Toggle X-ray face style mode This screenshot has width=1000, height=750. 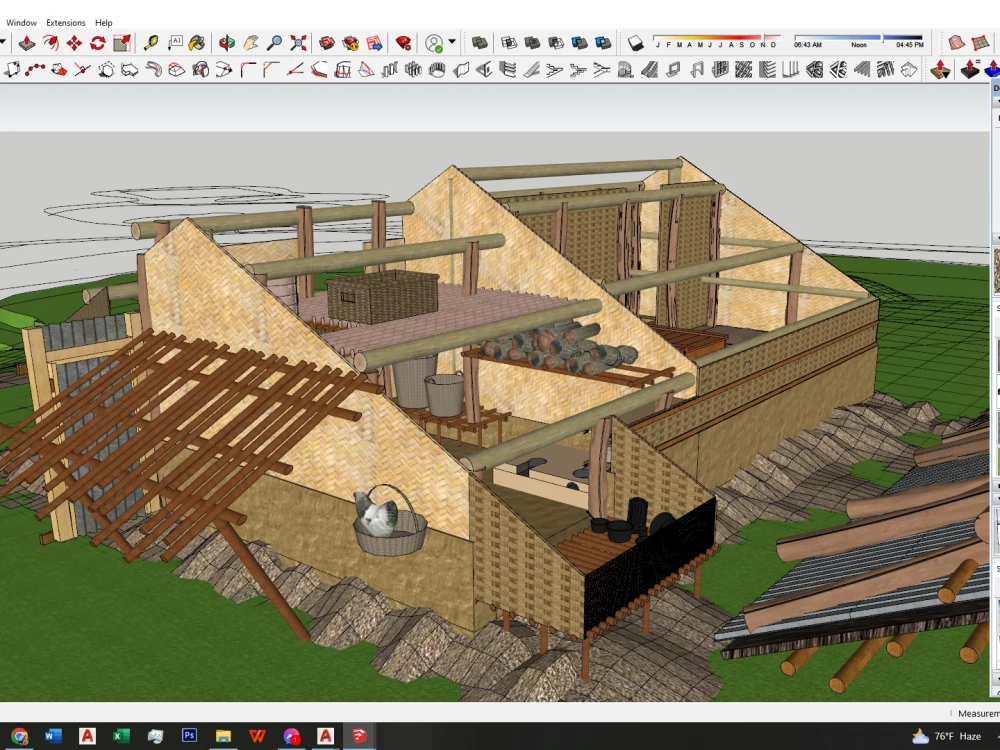(x=479, y=43)
